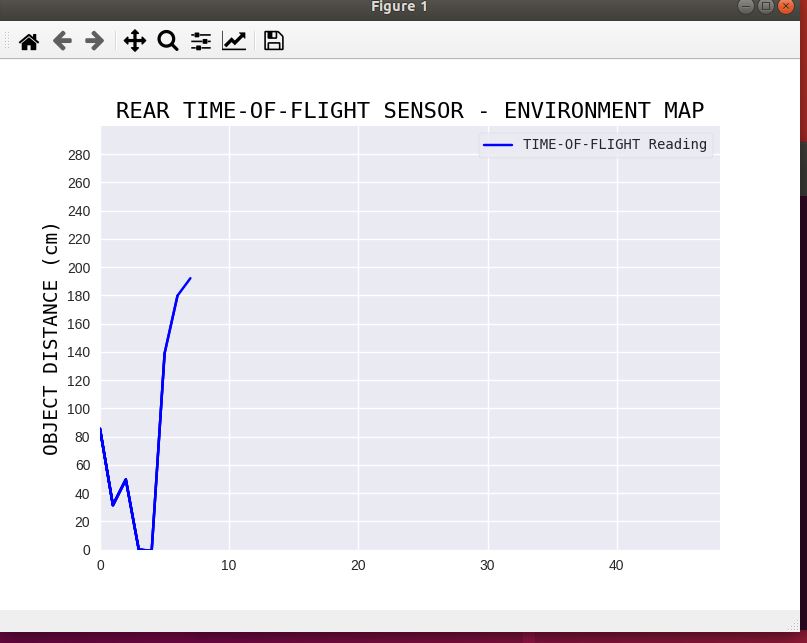Click y-axis tick label 280
Viewport: 807px width, 643px height.
(79, 155)
